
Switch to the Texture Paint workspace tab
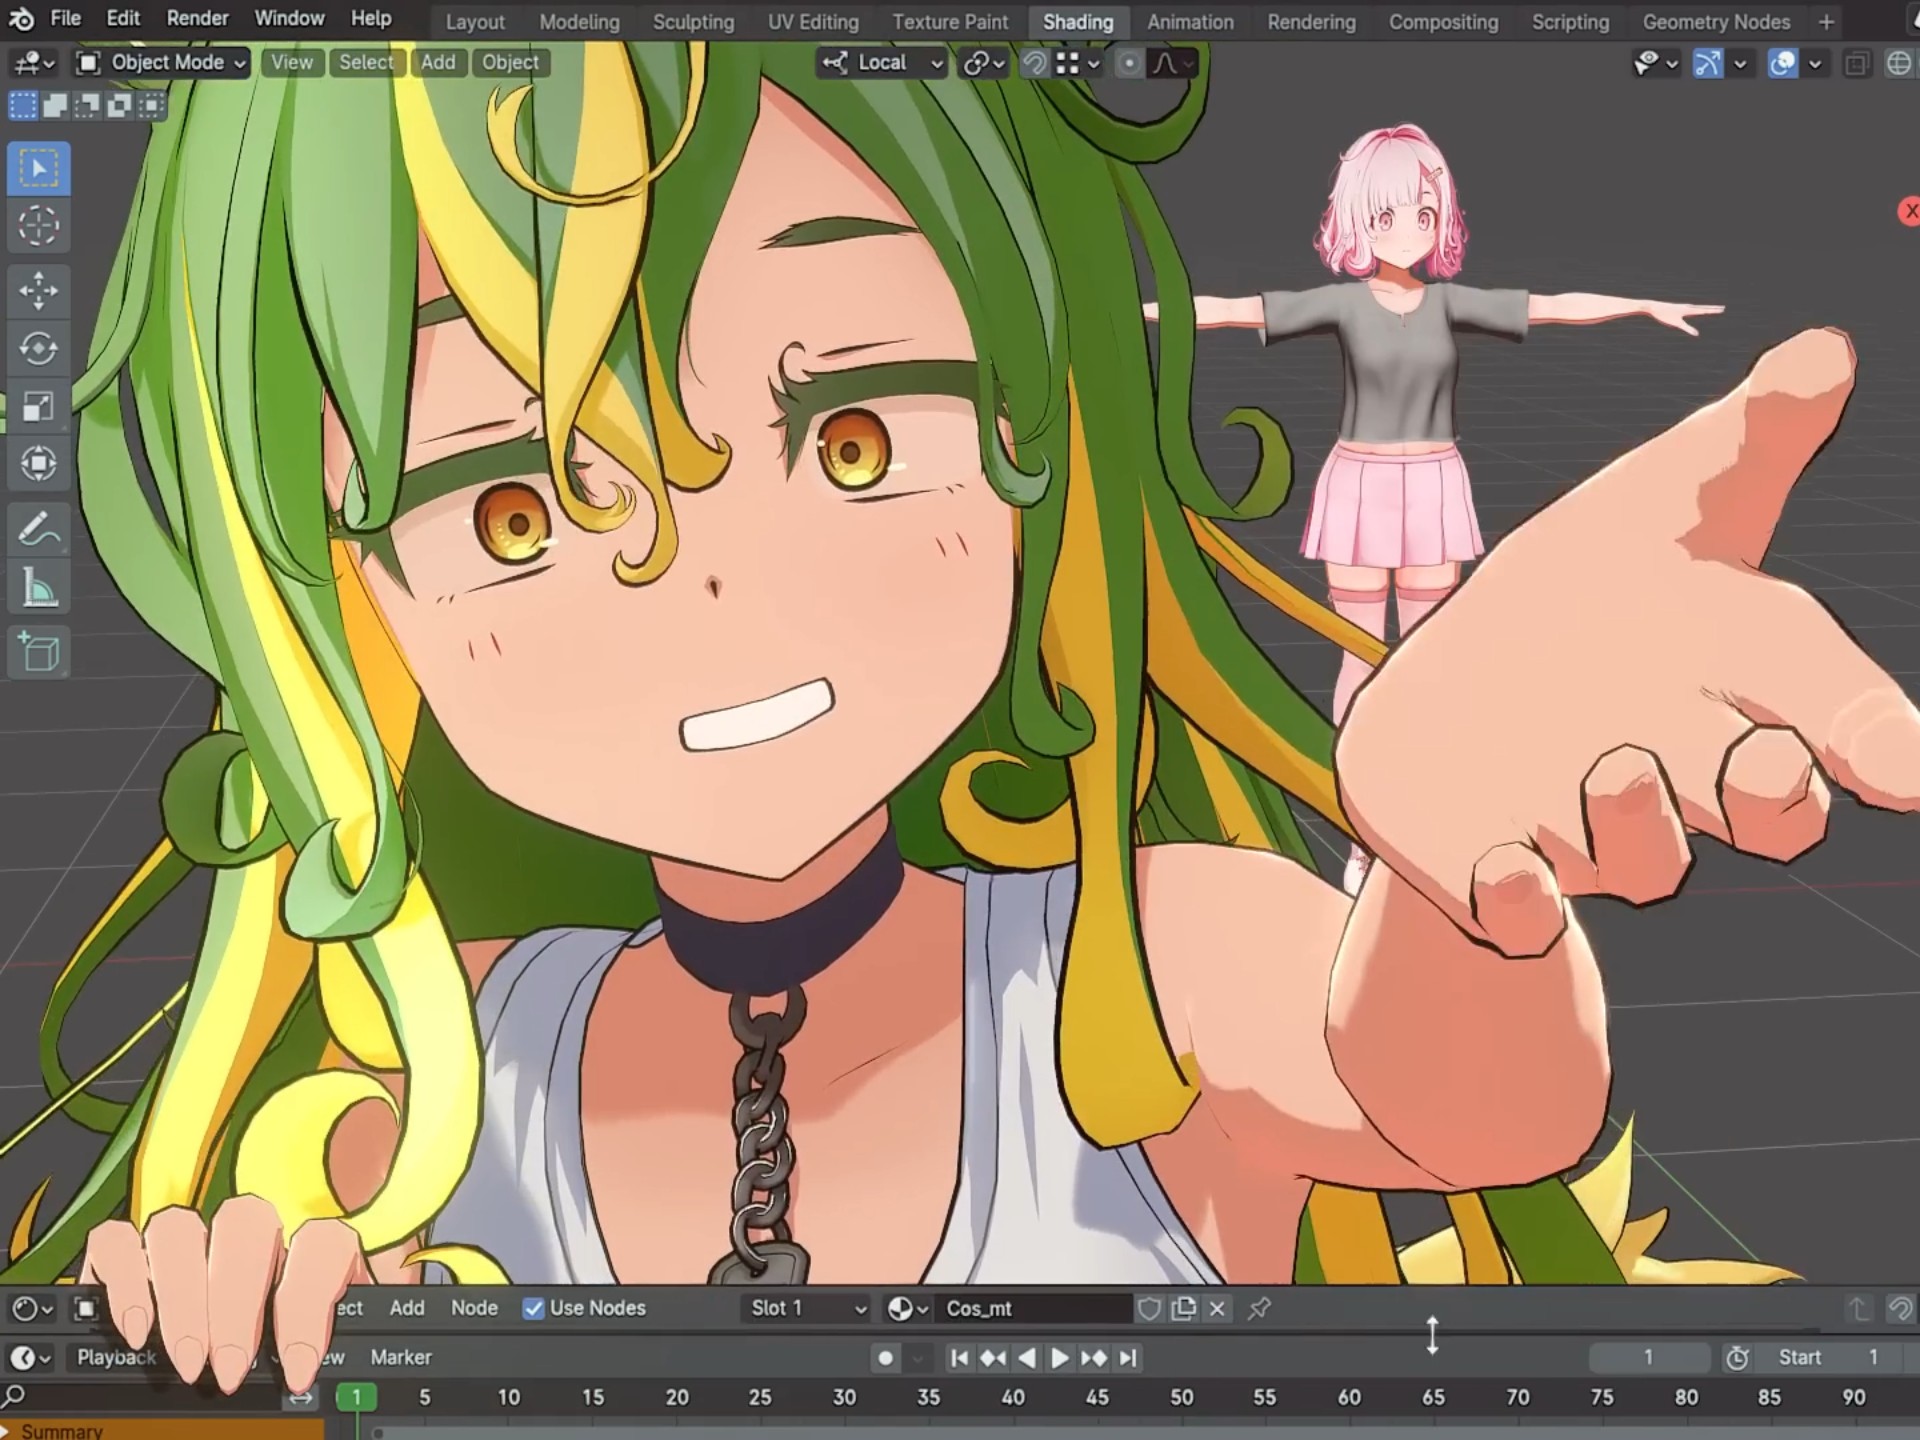click(x=950, y=22)
